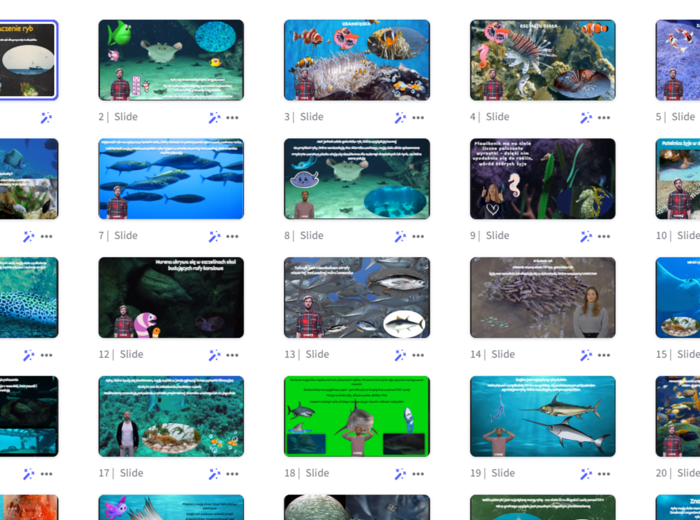Click the magic wand icon under slide 3
700x520 pixels.
click(400, 117)
